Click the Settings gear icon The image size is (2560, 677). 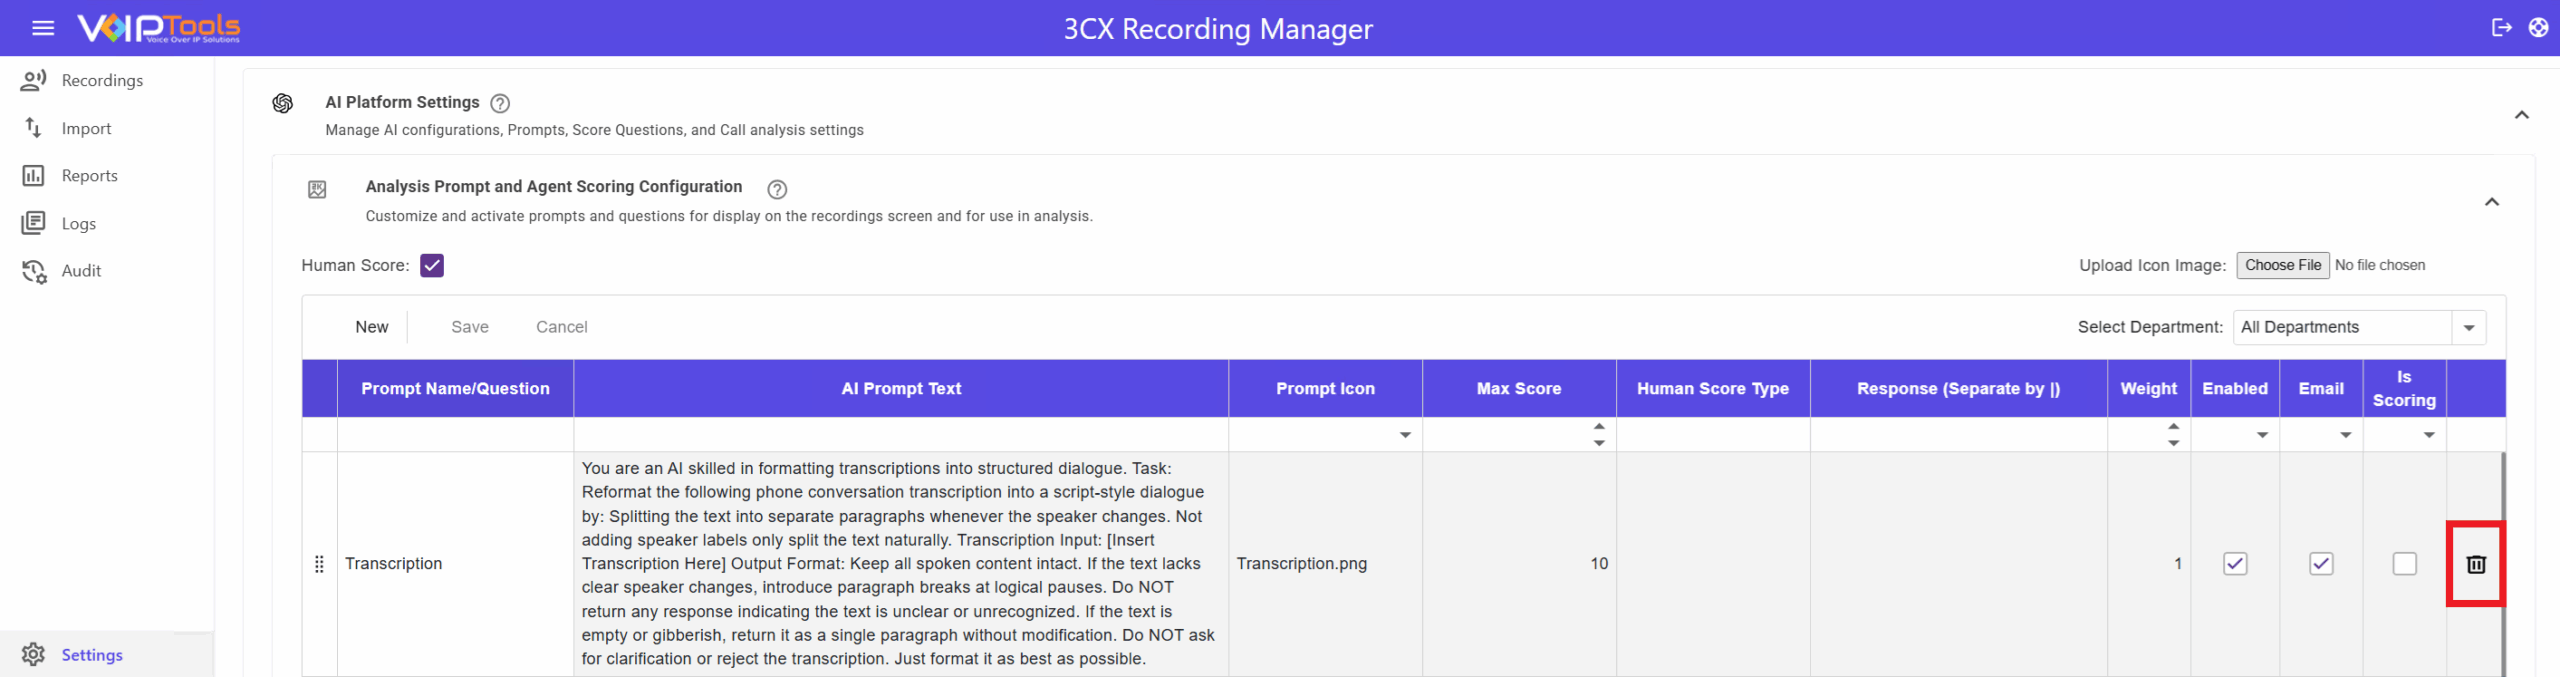tap(33, 654)
